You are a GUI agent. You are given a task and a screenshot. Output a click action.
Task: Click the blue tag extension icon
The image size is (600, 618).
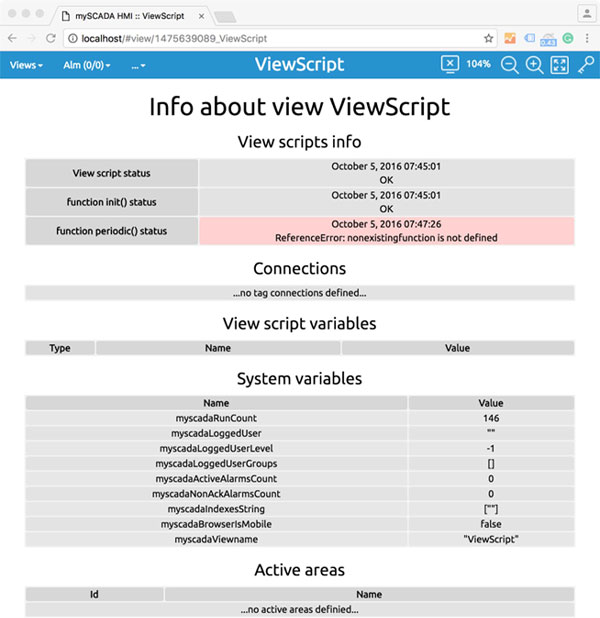(x=529, y=38)
